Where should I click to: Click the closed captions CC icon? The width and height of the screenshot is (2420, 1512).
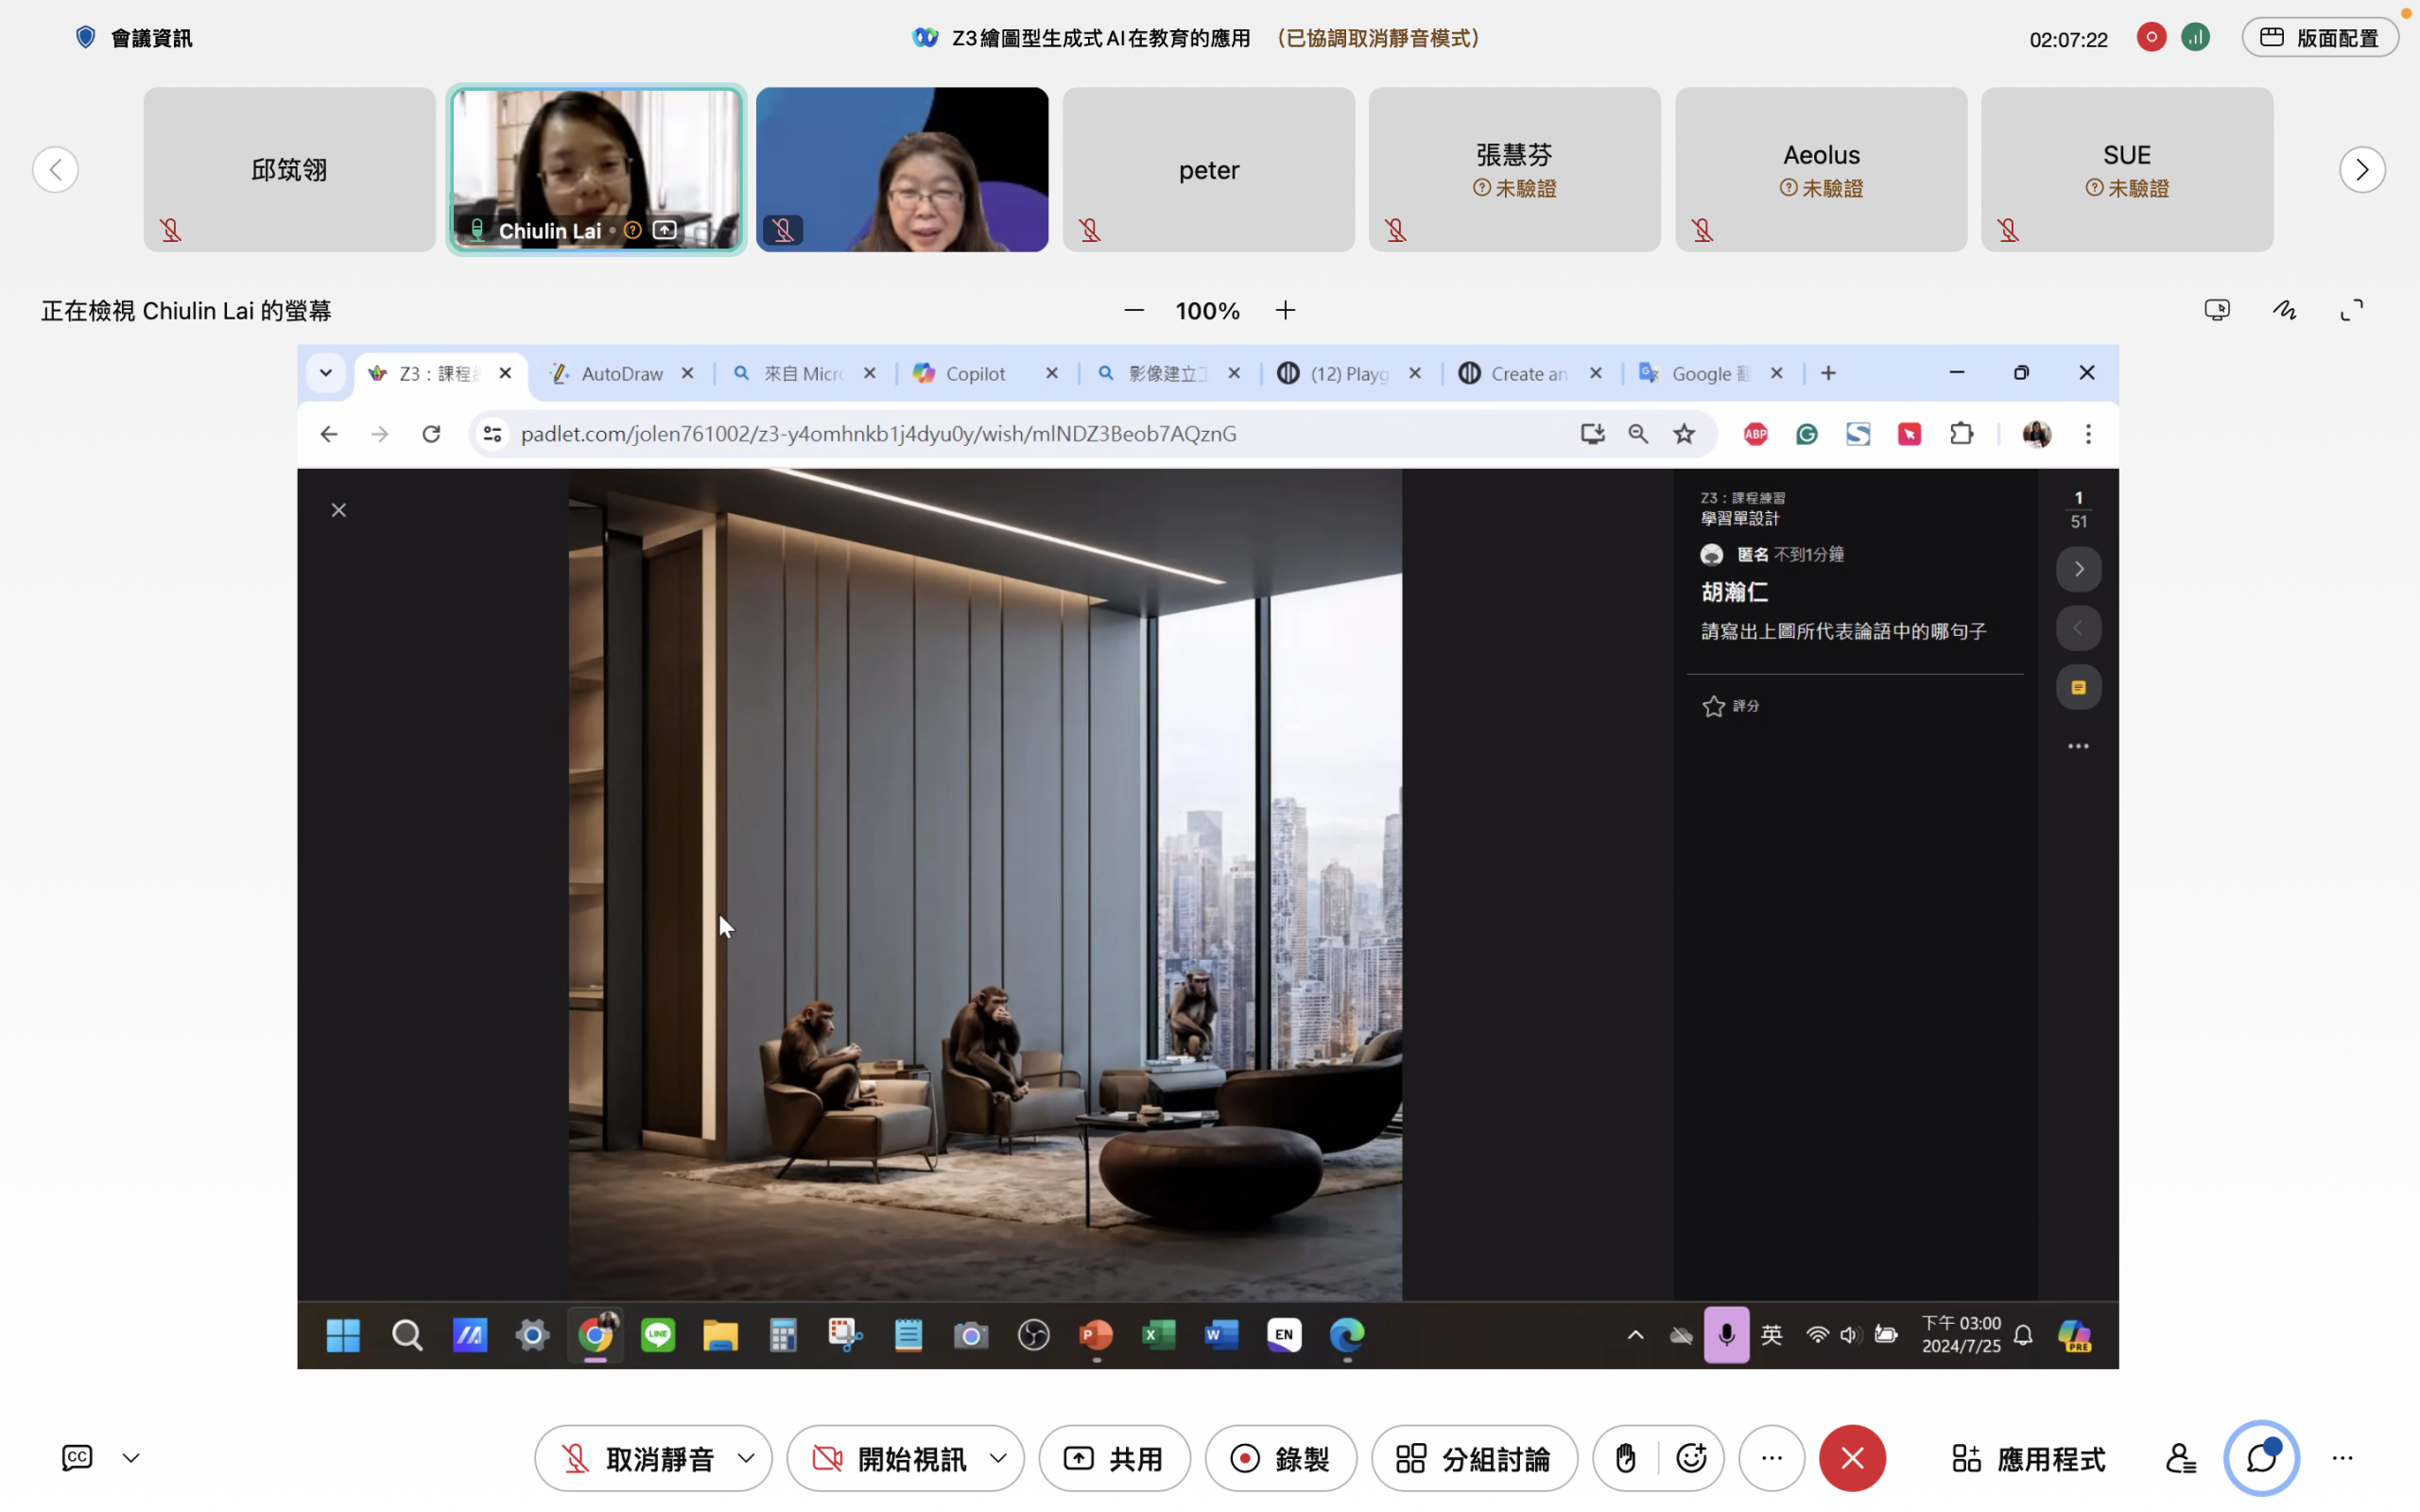[77, 1457]
